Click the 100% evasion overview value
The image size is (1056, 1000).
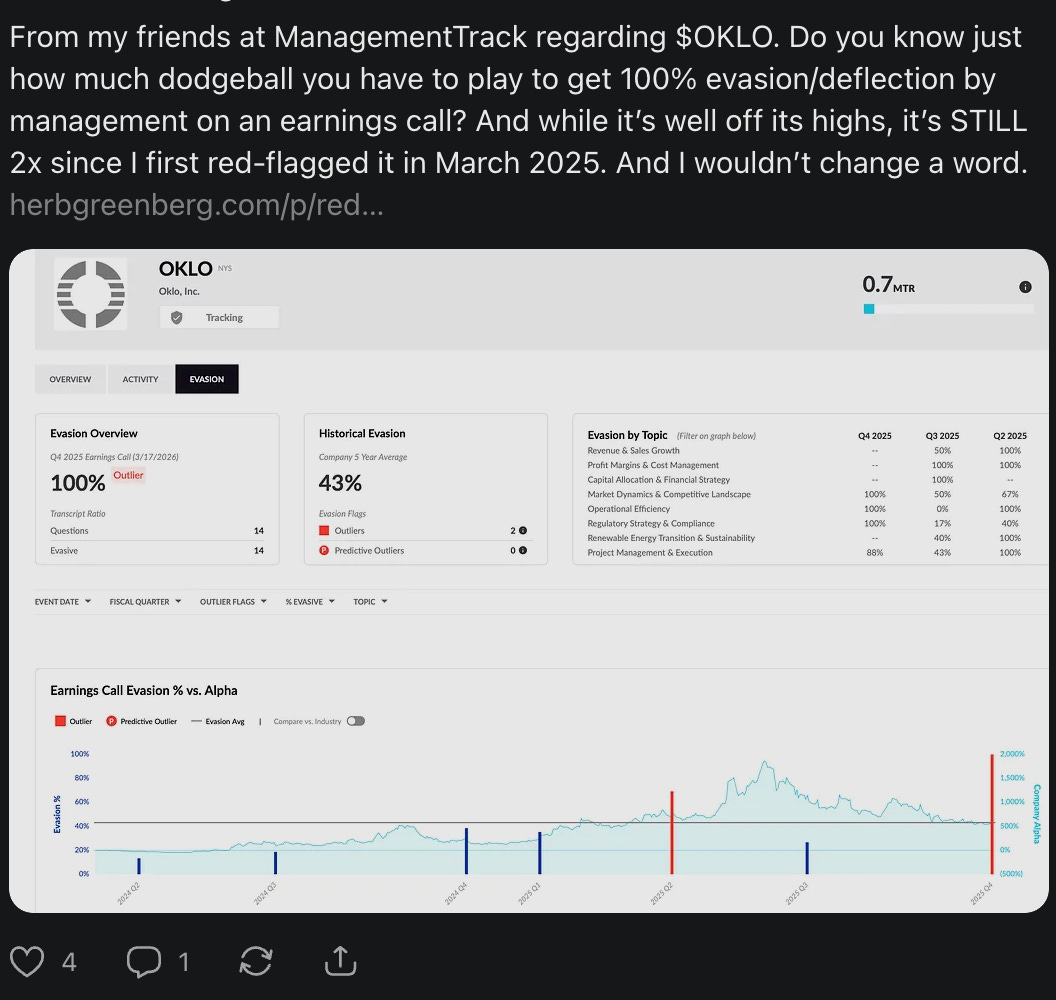point(77,483)
